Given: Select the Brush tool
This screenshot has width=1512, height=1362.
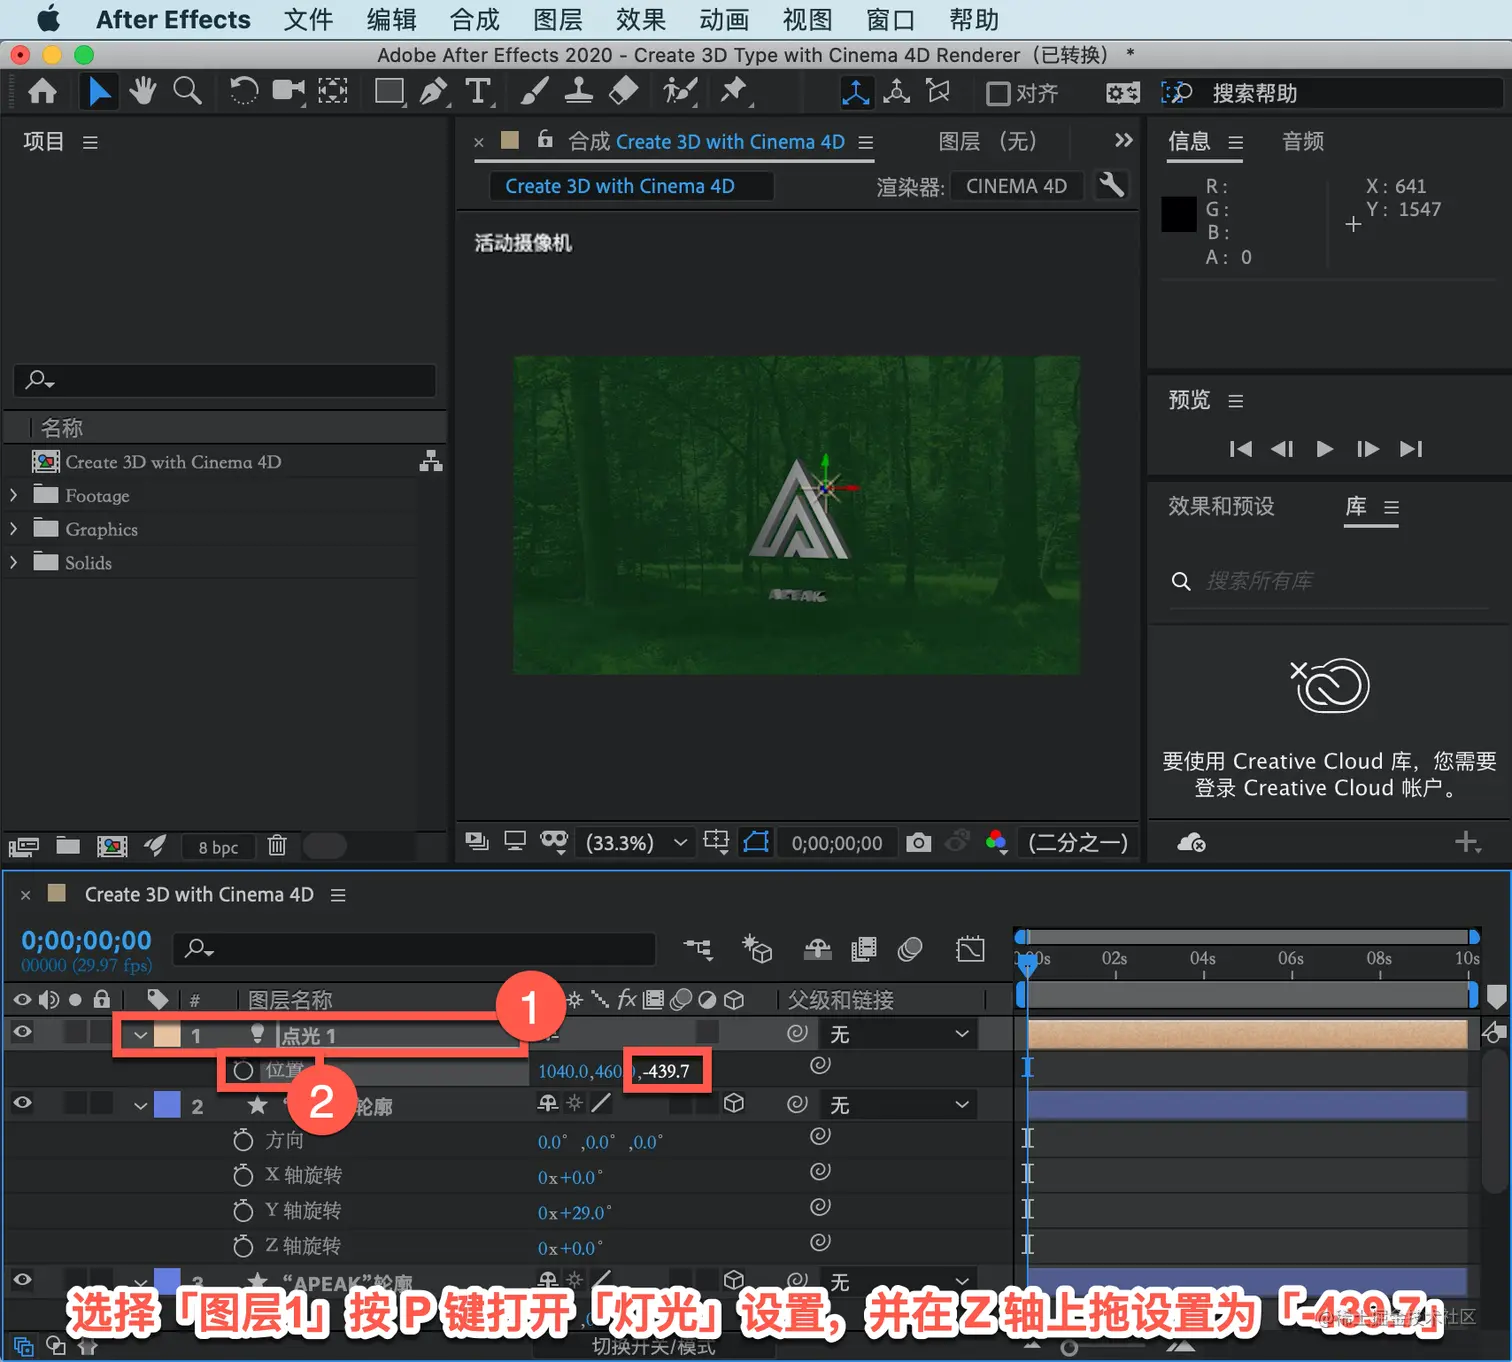Looking at the screenshot, I should (x=534, y=91).
